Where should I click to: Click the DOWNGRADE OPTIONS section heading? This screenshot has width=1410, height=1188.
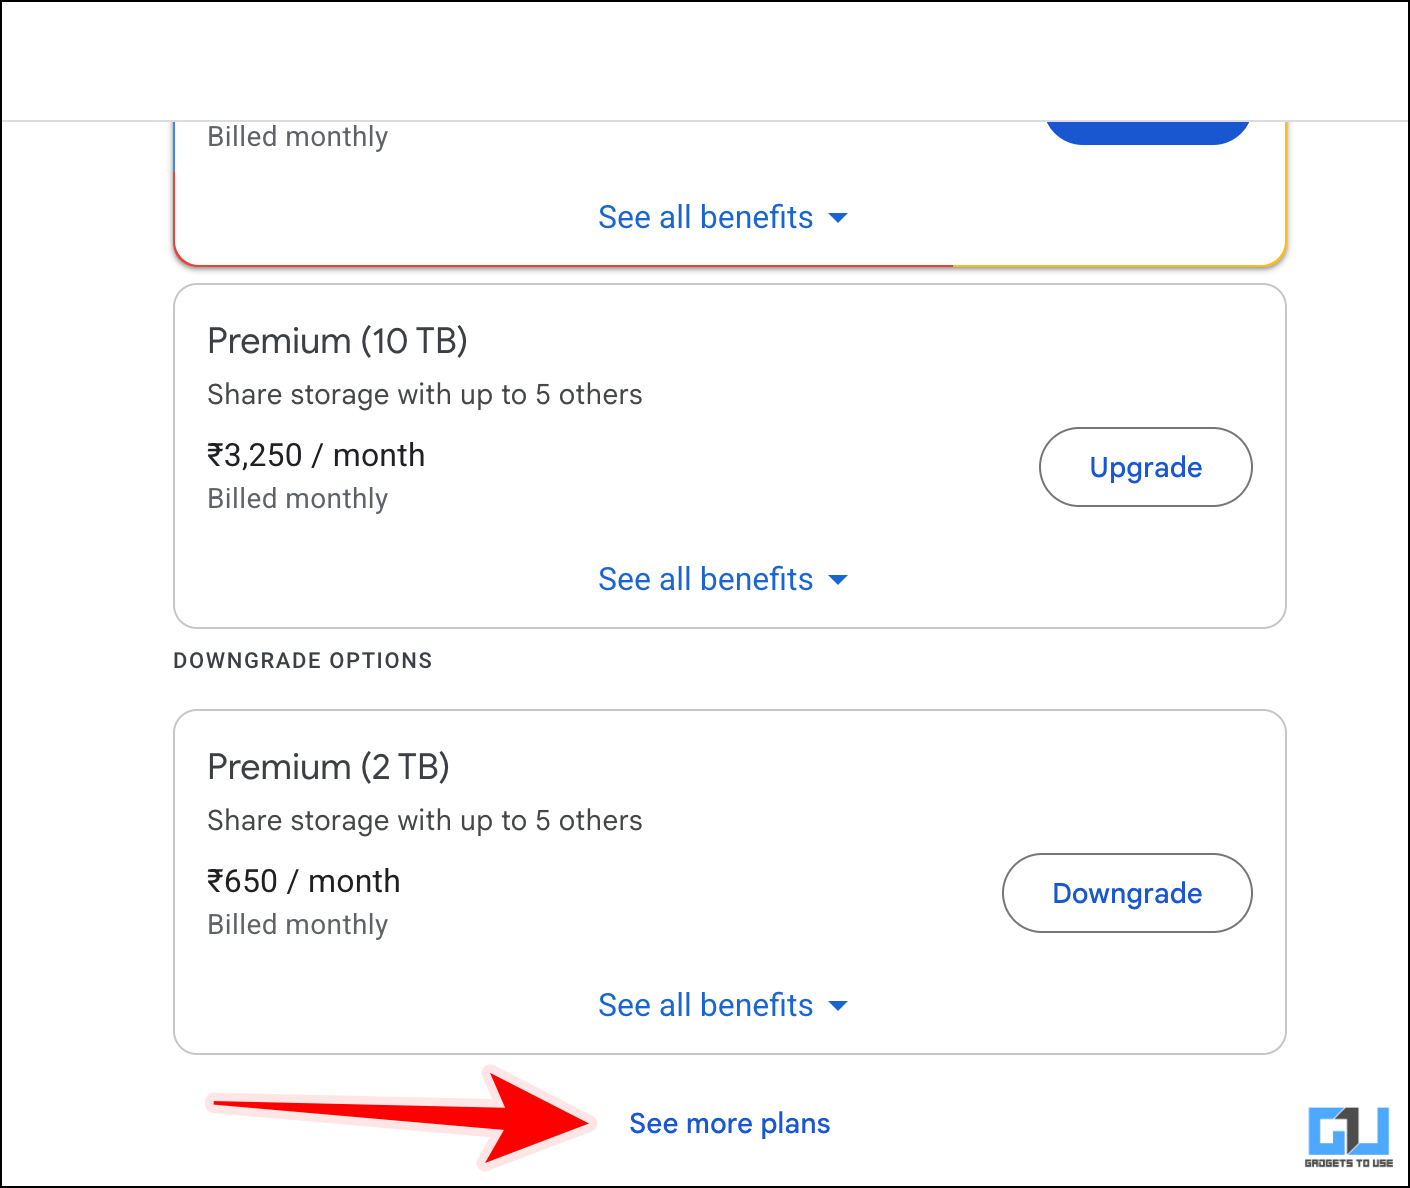click(303, 661)
